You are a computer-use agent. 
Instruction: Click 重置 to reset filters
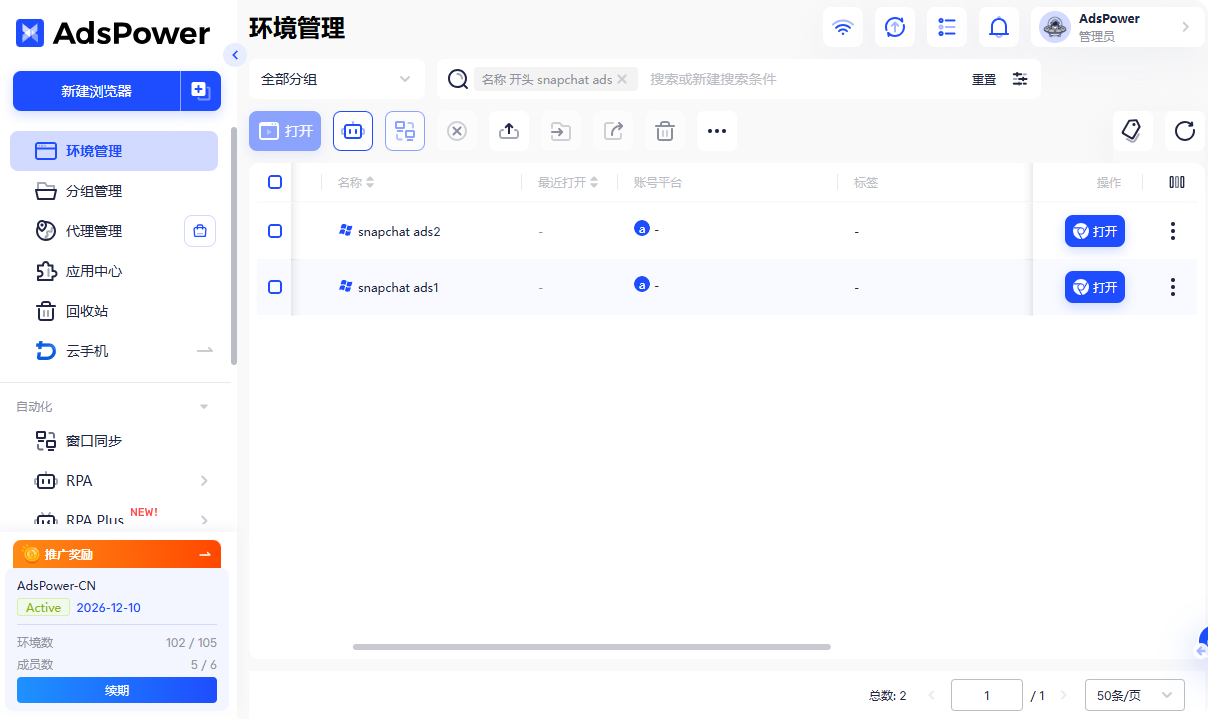(984, 79)
